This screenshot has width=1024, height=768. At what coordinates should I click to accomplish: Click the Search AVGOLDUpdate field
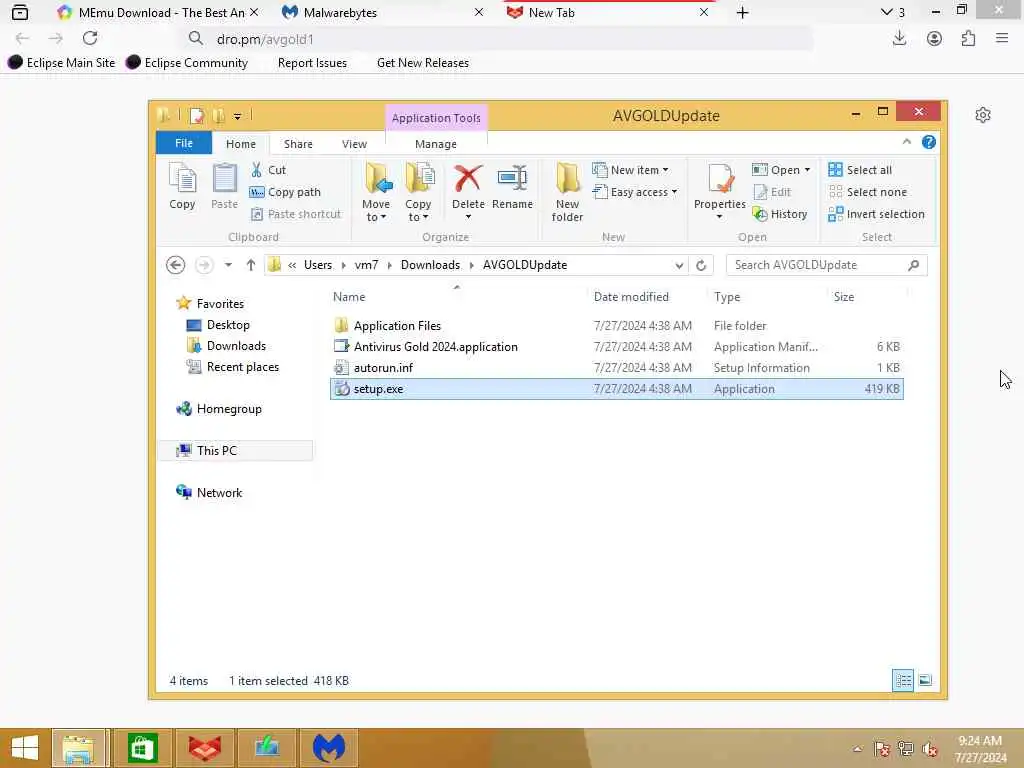[x=826, y=265]
